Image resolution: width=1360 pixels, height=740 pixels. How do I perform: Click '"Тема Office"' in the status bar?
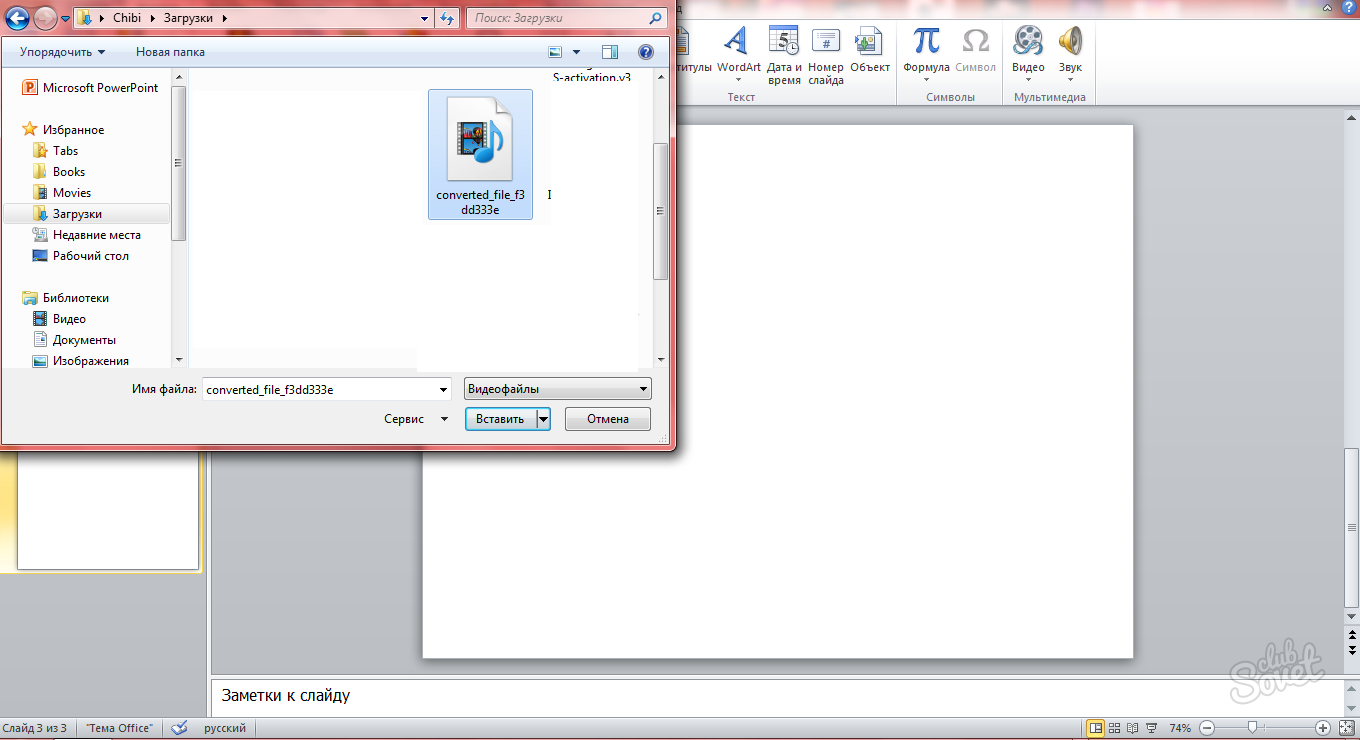119,728
